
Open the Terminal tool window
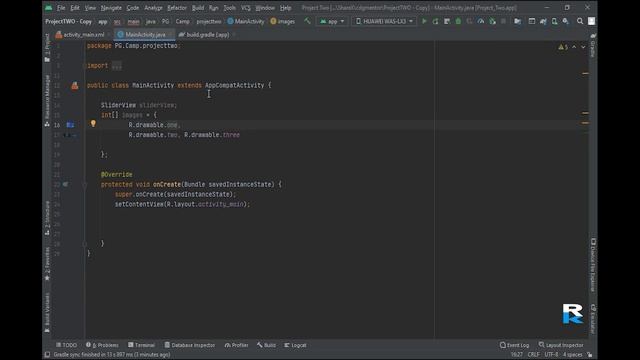[141, 345]
